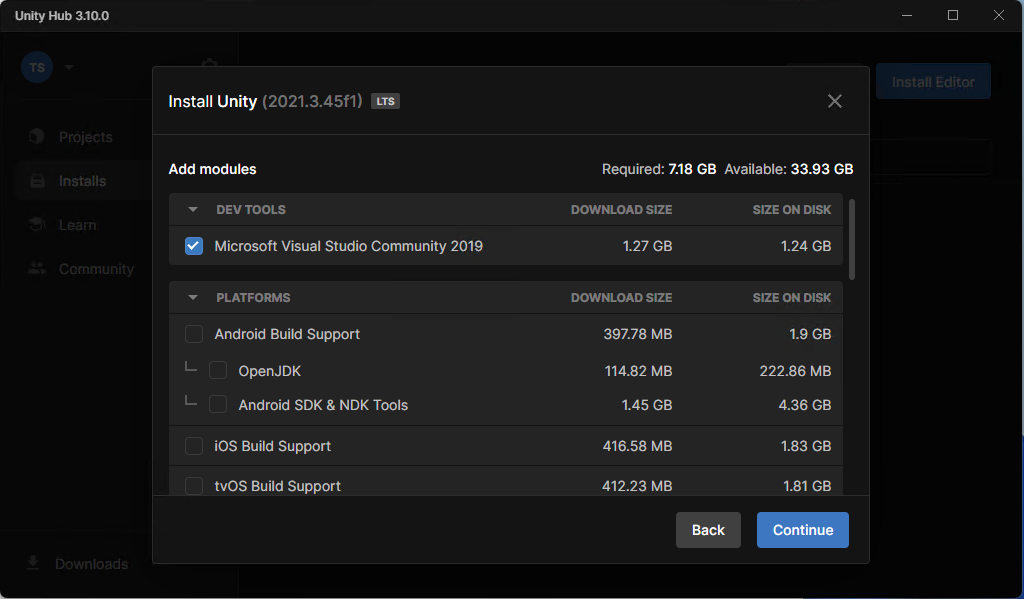Click the Downloads arrow icon

33,563
